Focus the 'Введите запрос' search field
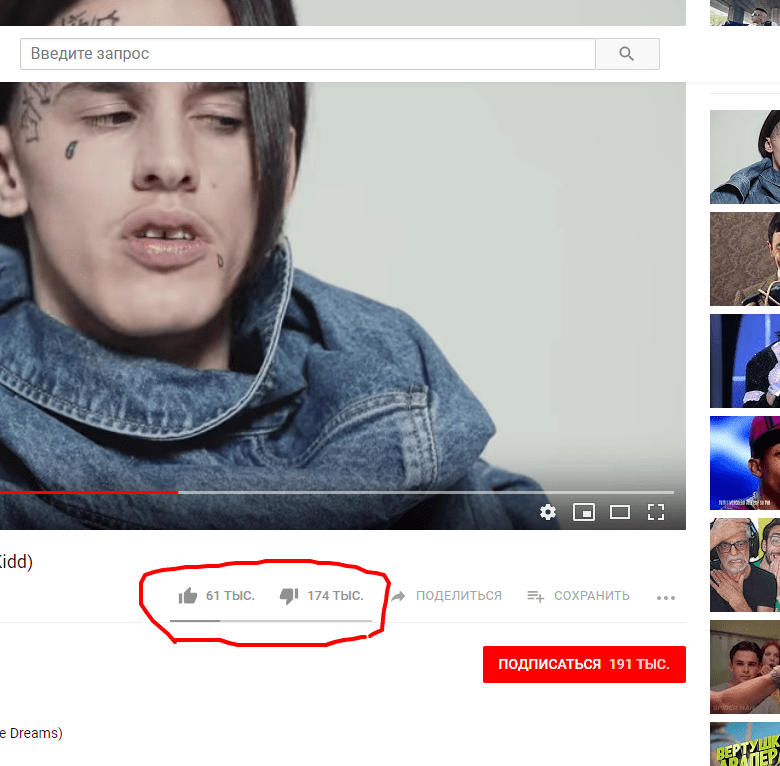The height and width of the screenshot is (766, 780). tap(307, 54)
